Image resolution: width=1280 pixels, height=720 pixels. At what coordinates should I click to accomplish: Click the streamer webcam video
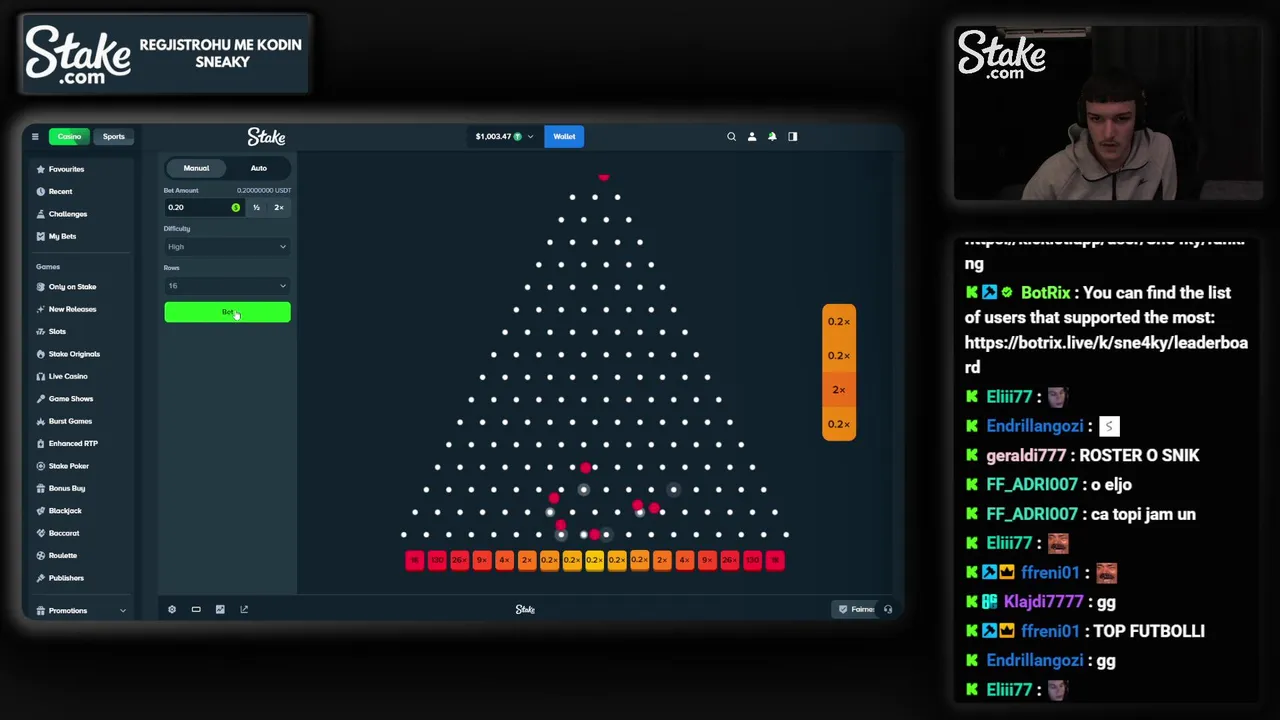coord(1107,114)
